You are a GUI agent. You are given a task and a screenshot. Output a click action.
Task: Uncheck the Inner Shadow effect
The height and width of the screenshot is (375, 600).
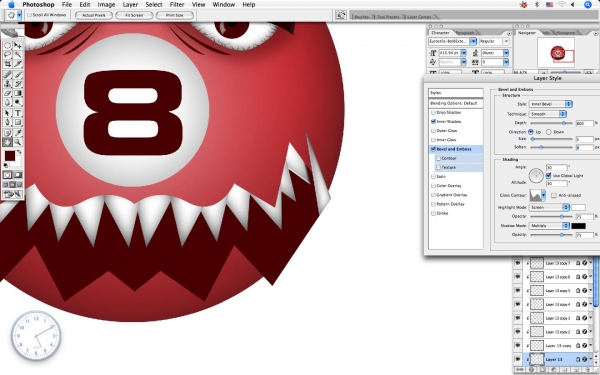coord(434,121)
